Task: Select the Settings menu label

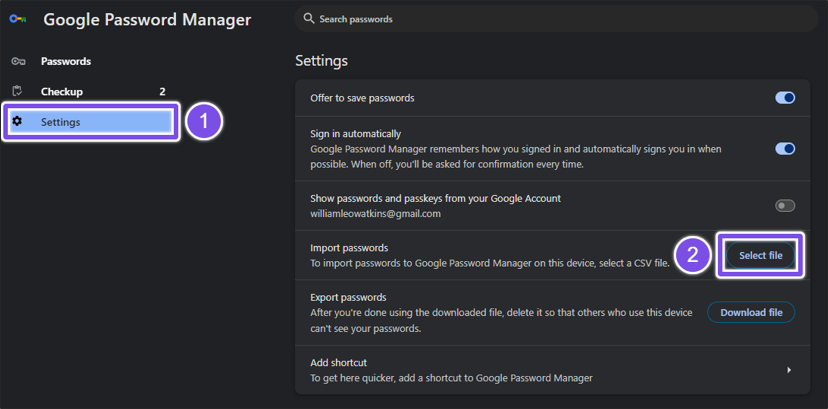Action: pos(61,122)
